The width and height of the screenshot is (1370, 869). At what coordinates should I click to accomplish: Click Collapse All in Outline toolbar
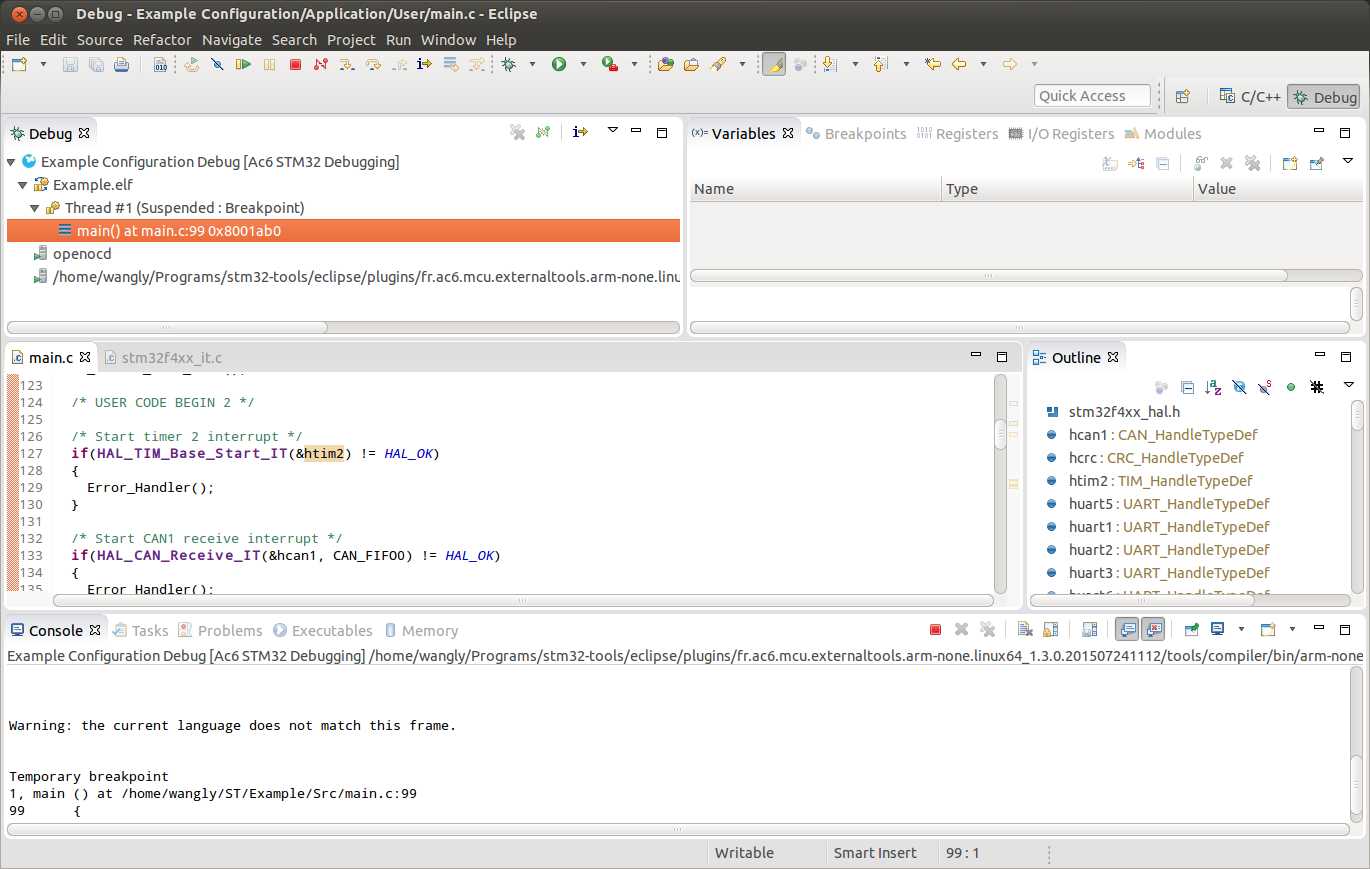(1187, 386)
